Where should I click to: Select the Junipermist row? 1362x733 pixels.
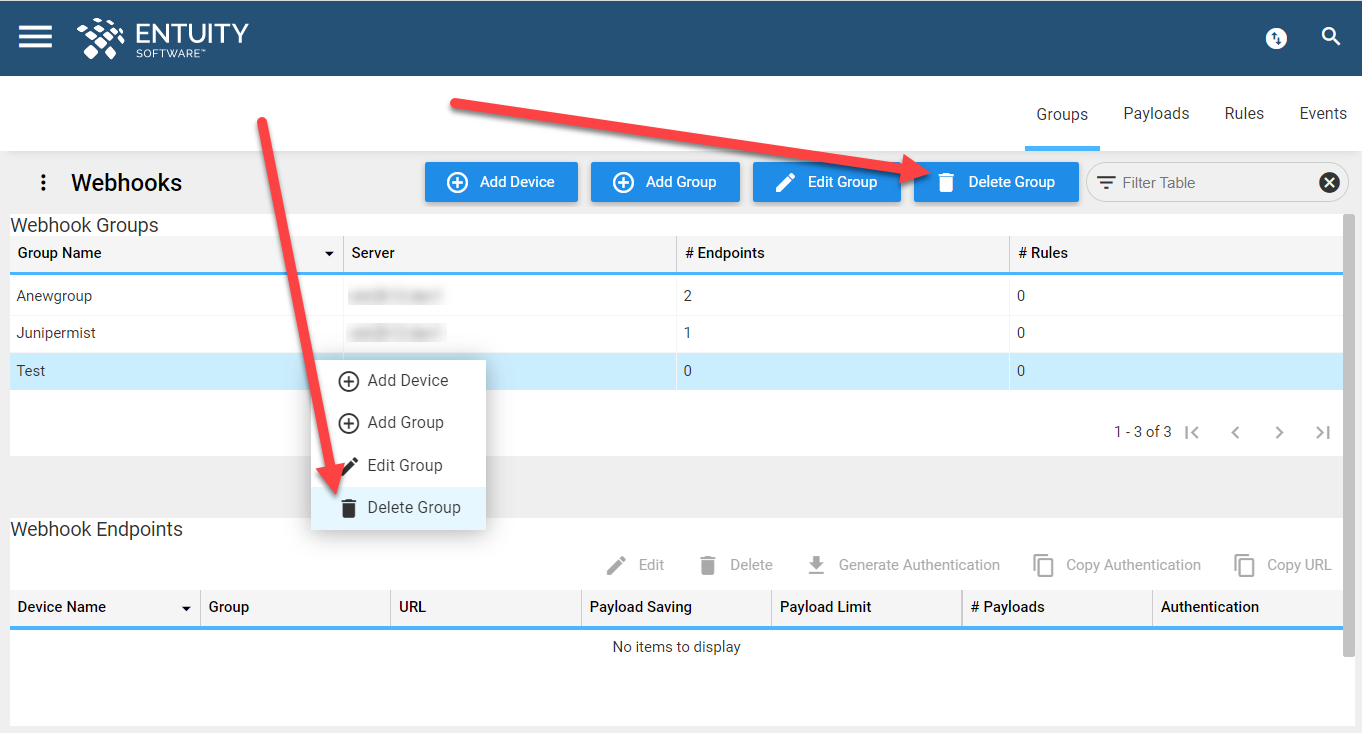pyautogui.click(x=676, y=333)
